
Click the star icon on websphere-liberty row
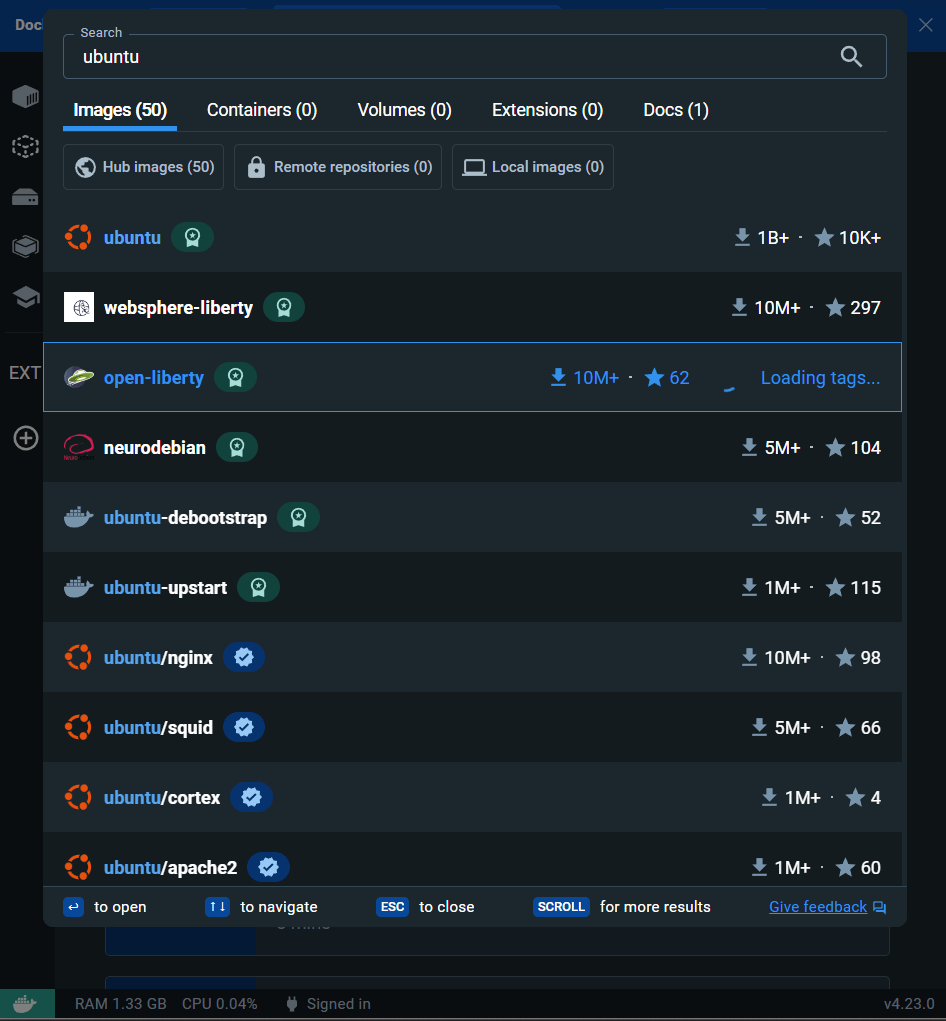pos(835,308)
